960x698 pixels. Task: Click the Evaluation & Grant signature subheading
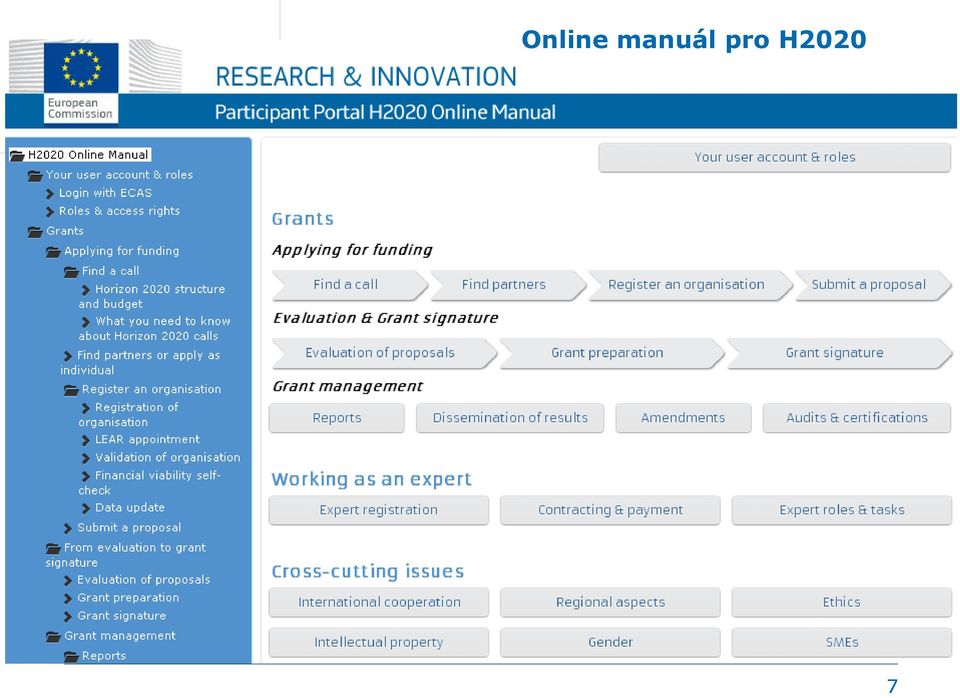[x=385, y=318]
